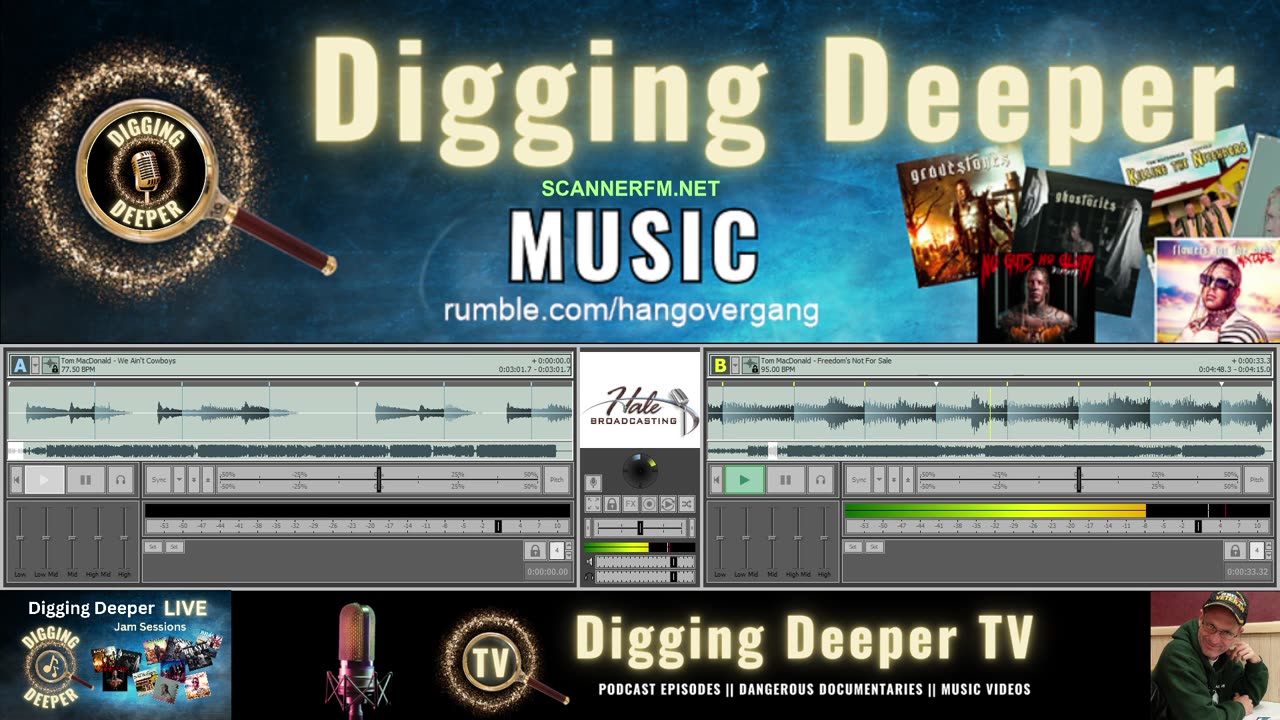
Task: Click Deck A waveform lock icon
Action: tap(50, 365)
